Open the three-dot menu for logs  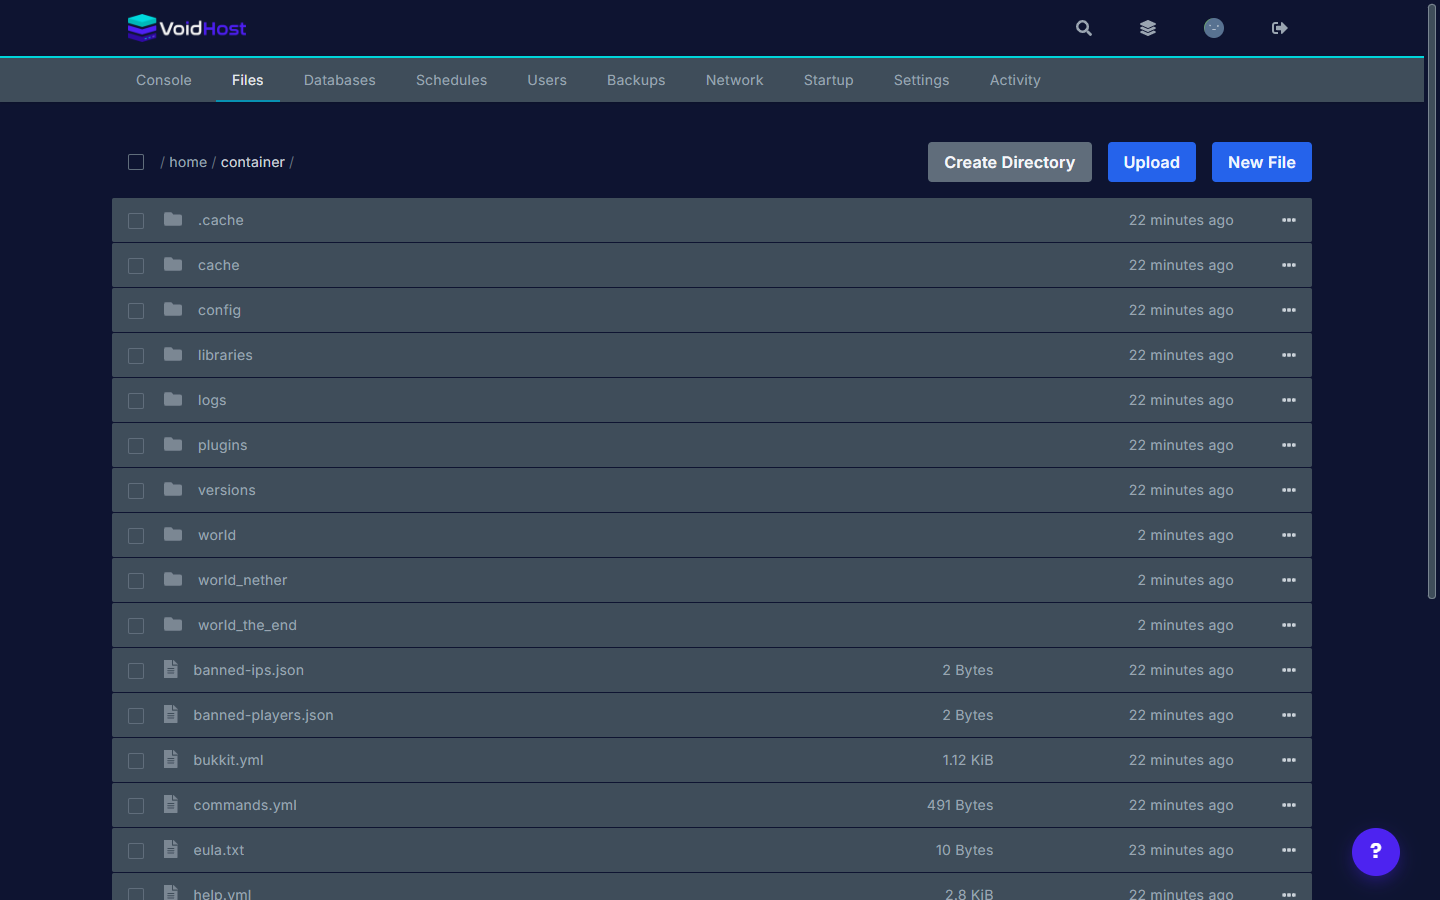coord(1289,400)
